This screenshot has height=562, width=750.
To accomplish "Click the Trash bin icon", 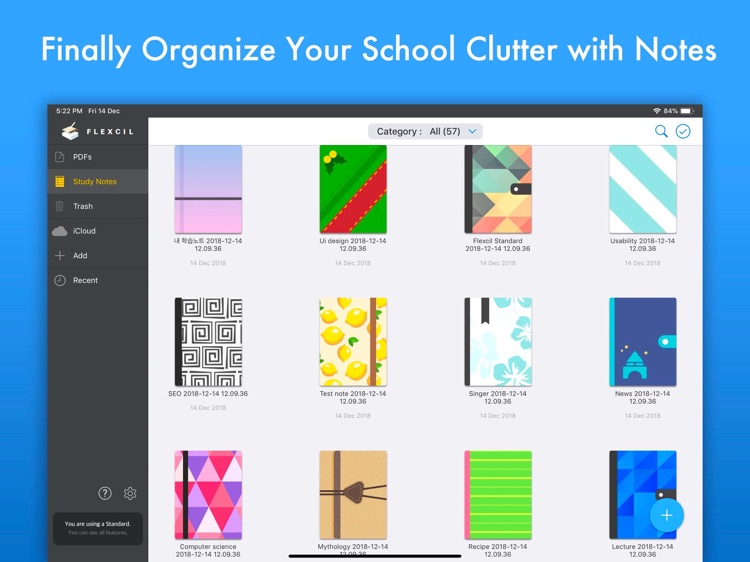I will pos(60,206).
